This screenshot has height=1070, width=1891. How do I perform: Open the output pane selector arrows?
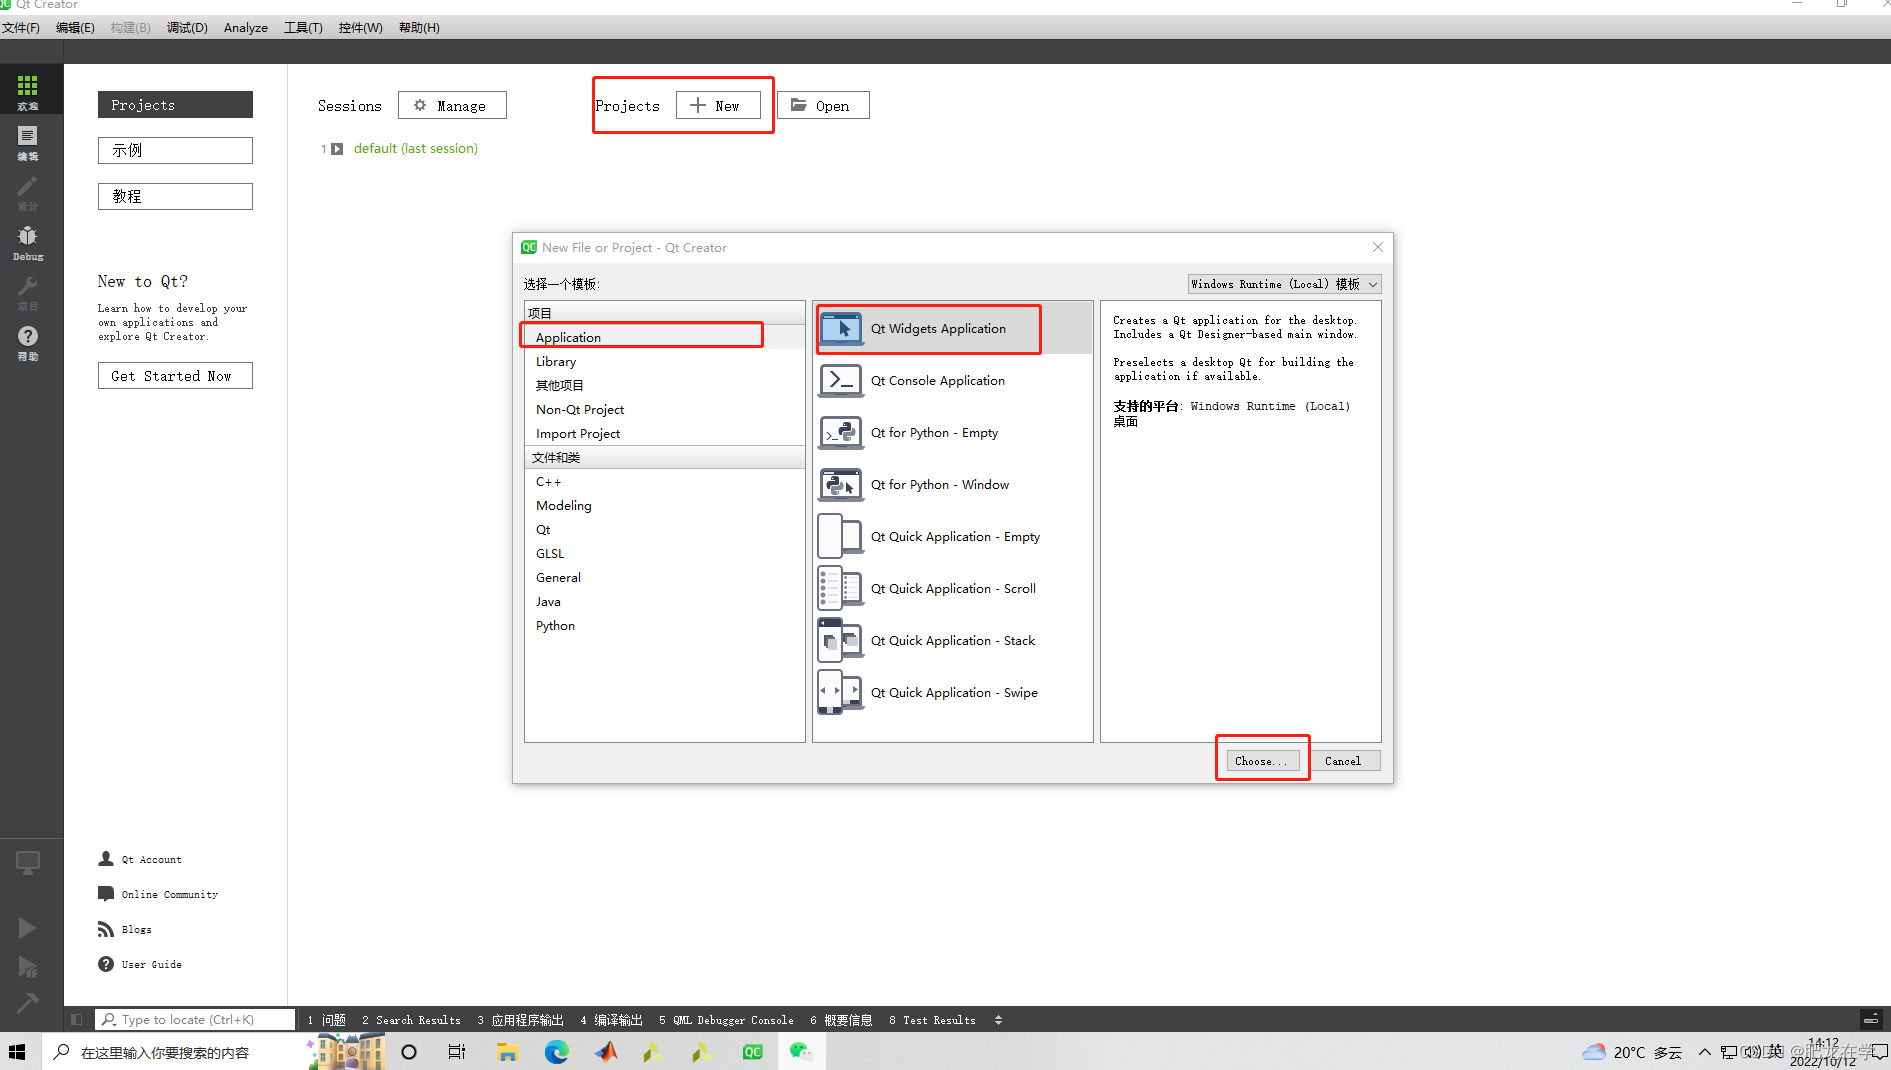998,1020
